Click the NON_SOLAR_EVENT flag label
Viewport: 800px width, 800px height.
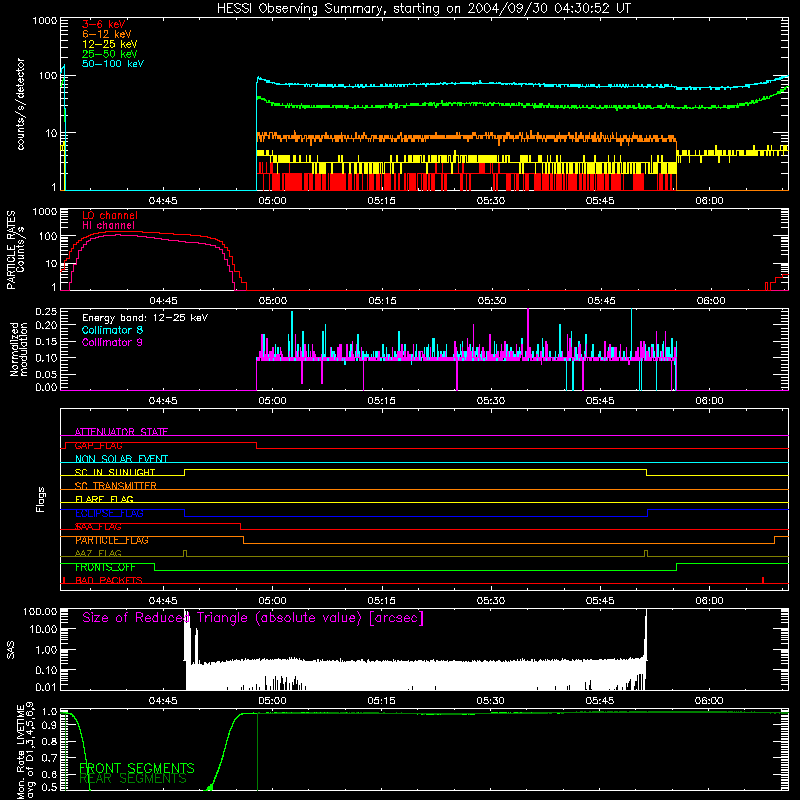121,459
